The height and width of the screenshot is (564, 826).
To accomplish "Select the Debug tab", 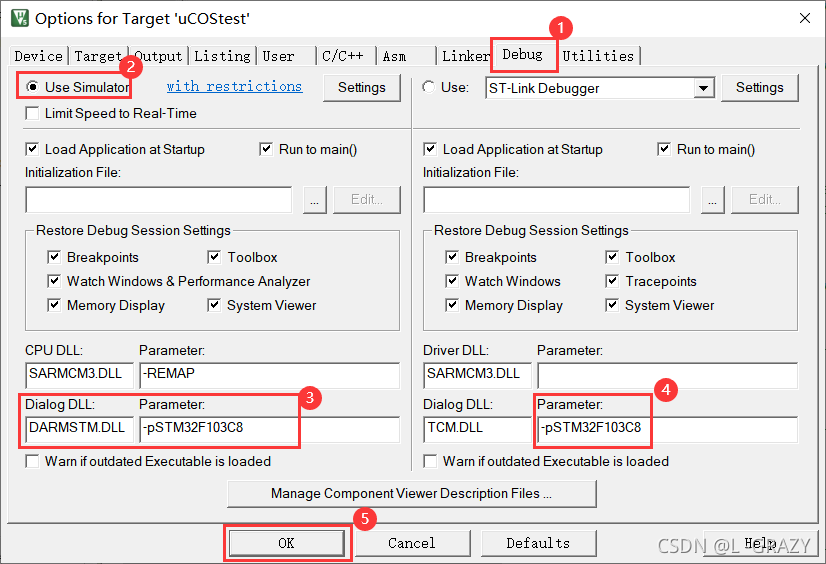I will pyautogui.click(x=523, y=54).
